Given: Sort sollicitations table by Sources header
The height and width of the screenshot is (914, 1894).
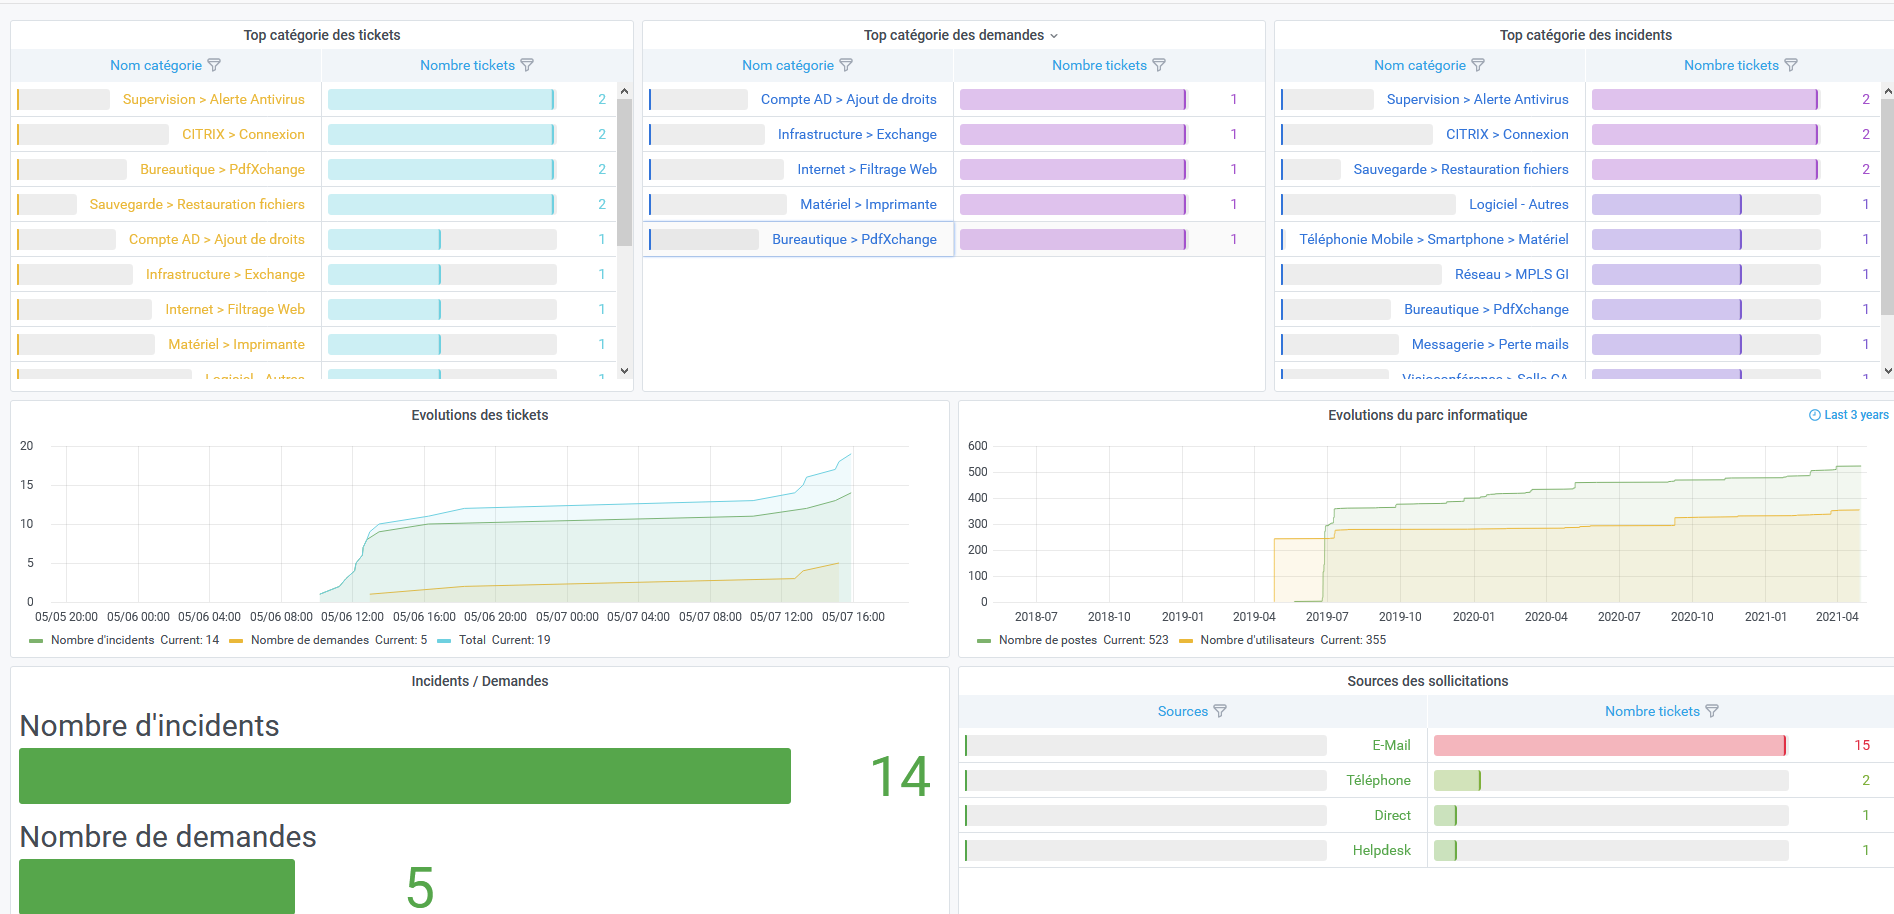Looking at the screenshot, I should pyautogui.click(x=1183, y=711).
